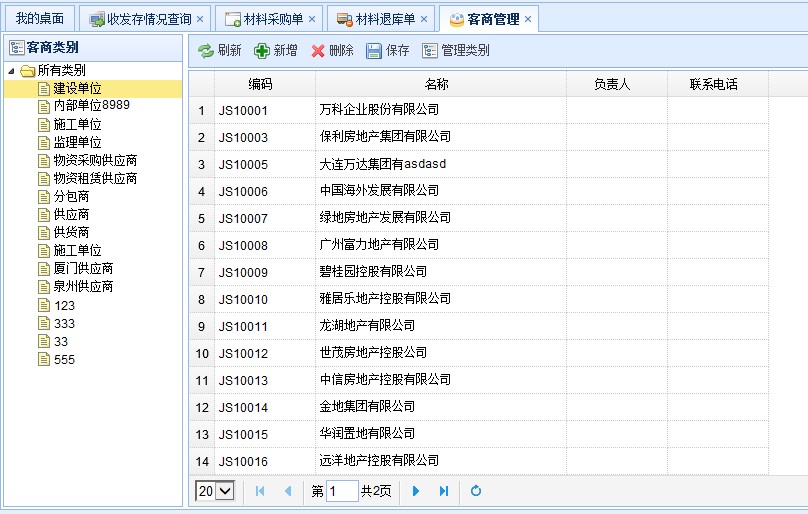The height and width of the screenshot is (514, 808).
Task: Switch to 我的桌面 tab
Action: [40, 19]
